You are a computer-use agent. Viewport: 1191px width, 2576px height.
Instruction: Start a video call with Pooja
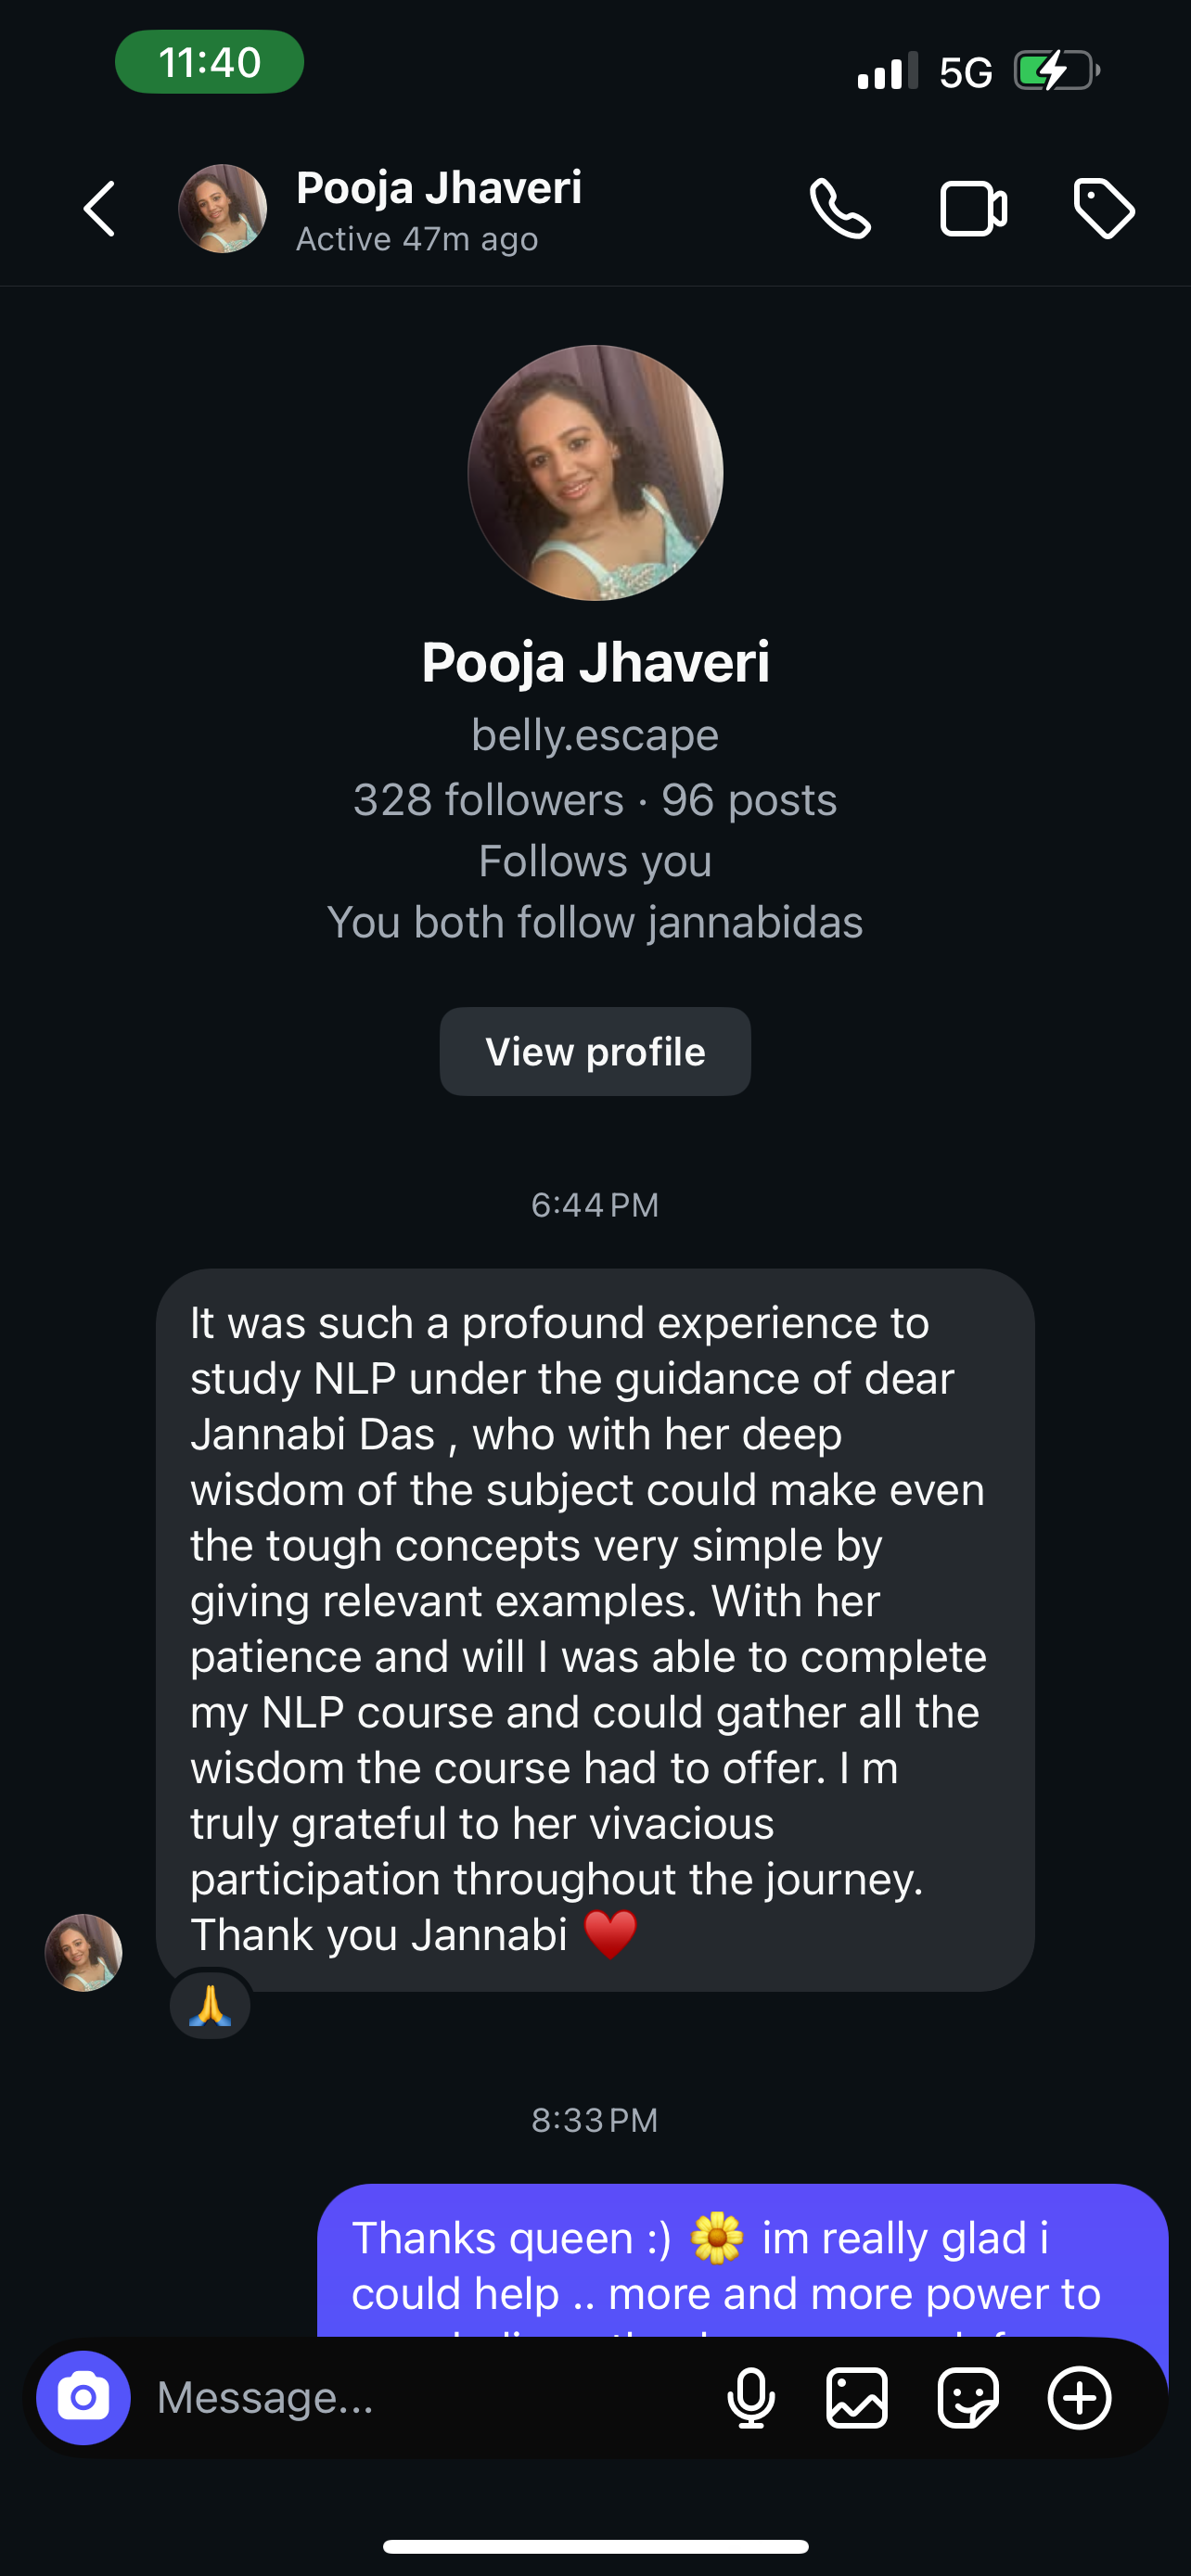(973, 209)
